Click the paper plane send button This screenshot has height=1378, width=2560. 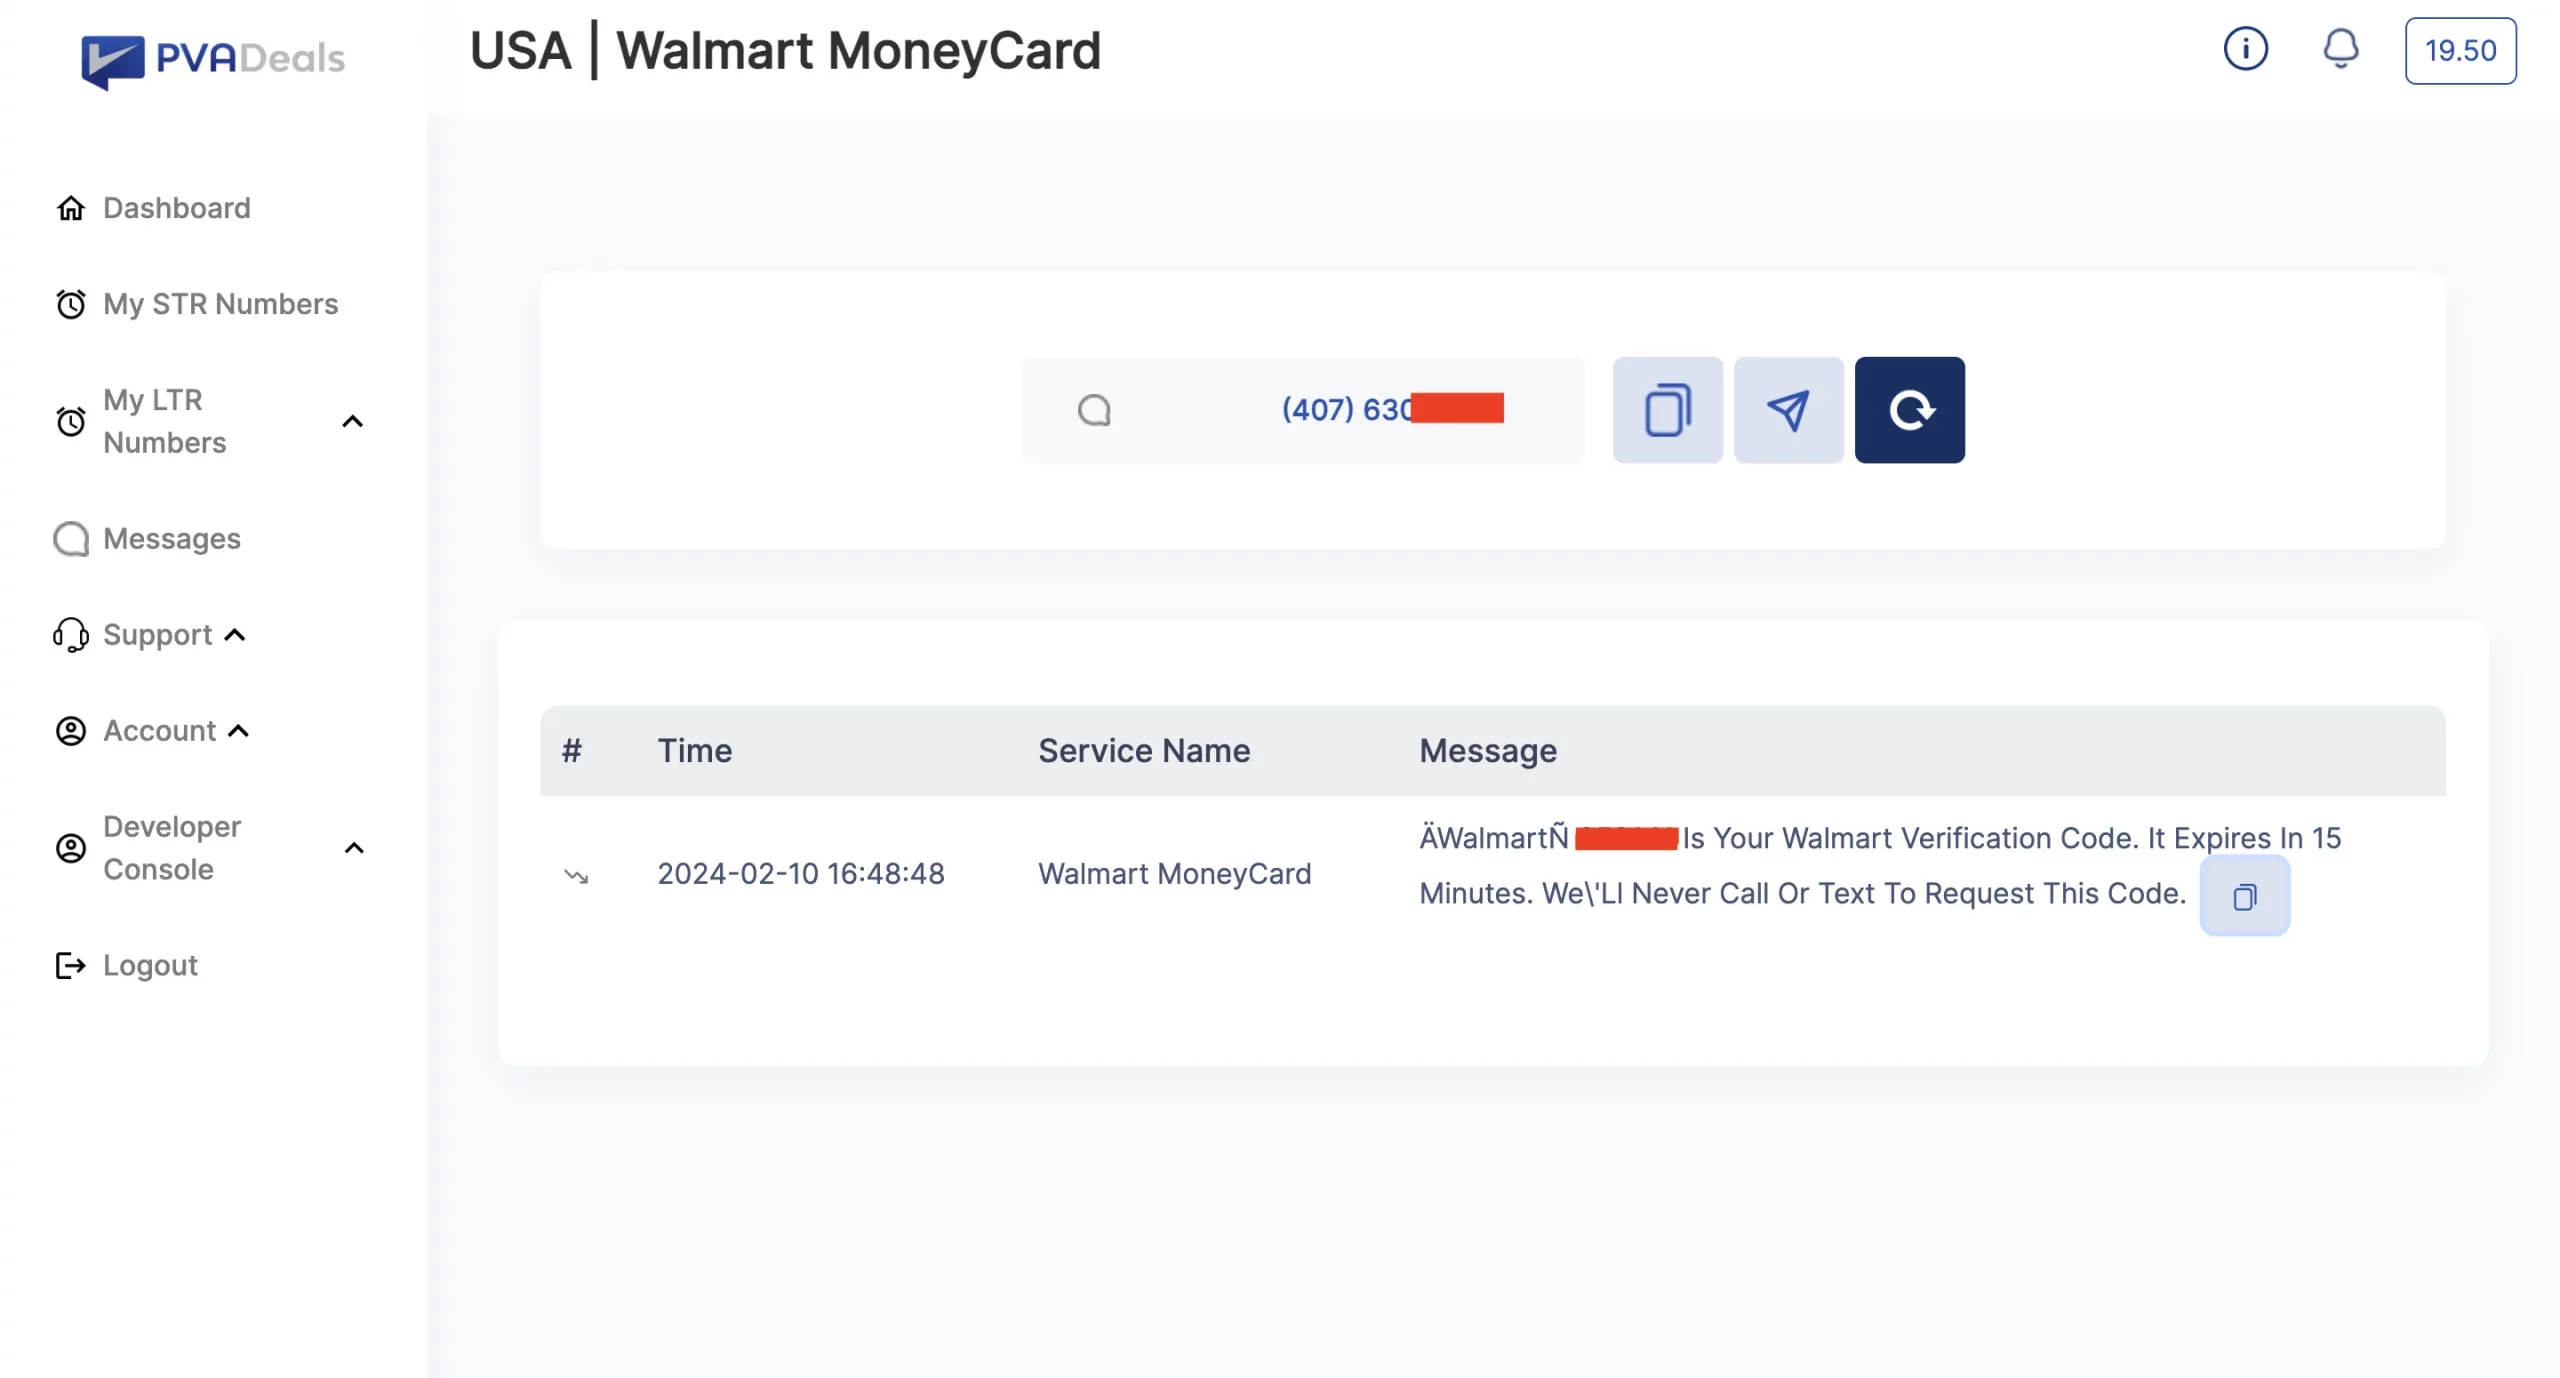point(1789,410)
